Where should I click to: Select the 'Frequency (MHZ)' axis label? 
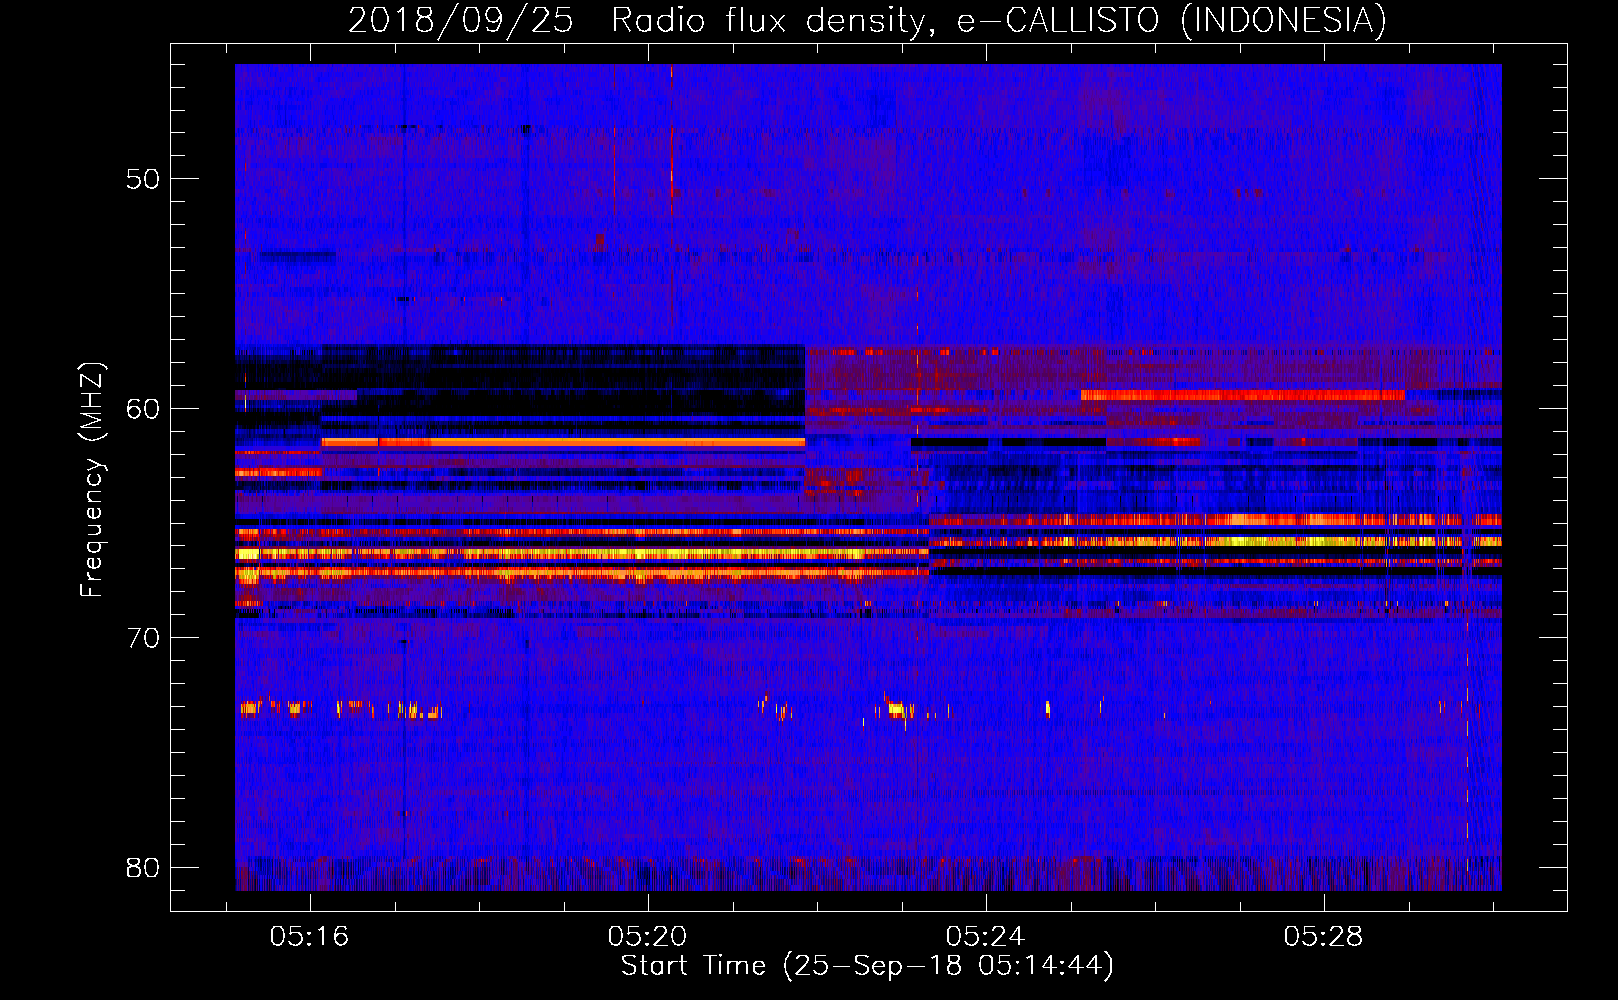[92, 480]
